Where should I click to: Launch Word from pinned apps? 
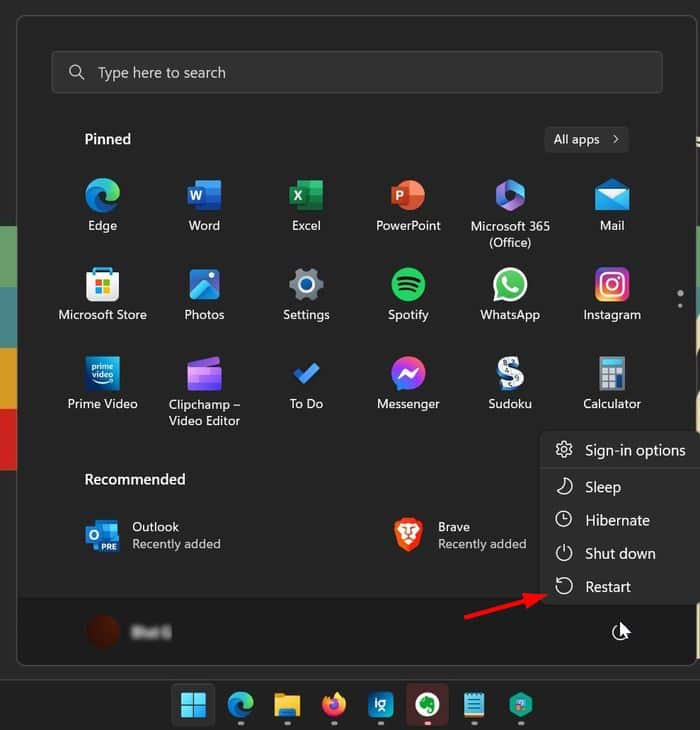click(204, 205)
